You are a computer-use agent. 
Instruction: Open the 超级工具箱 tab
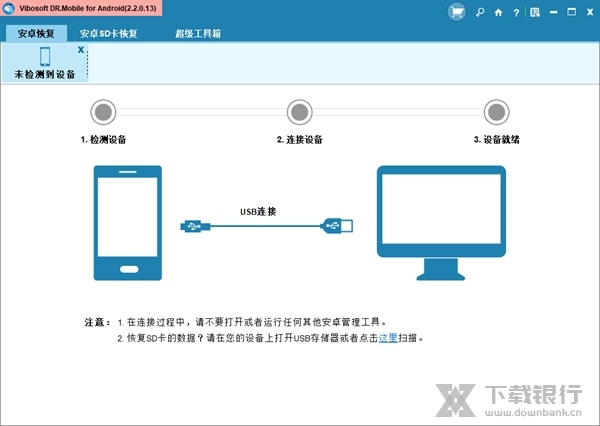coord(198,33)
